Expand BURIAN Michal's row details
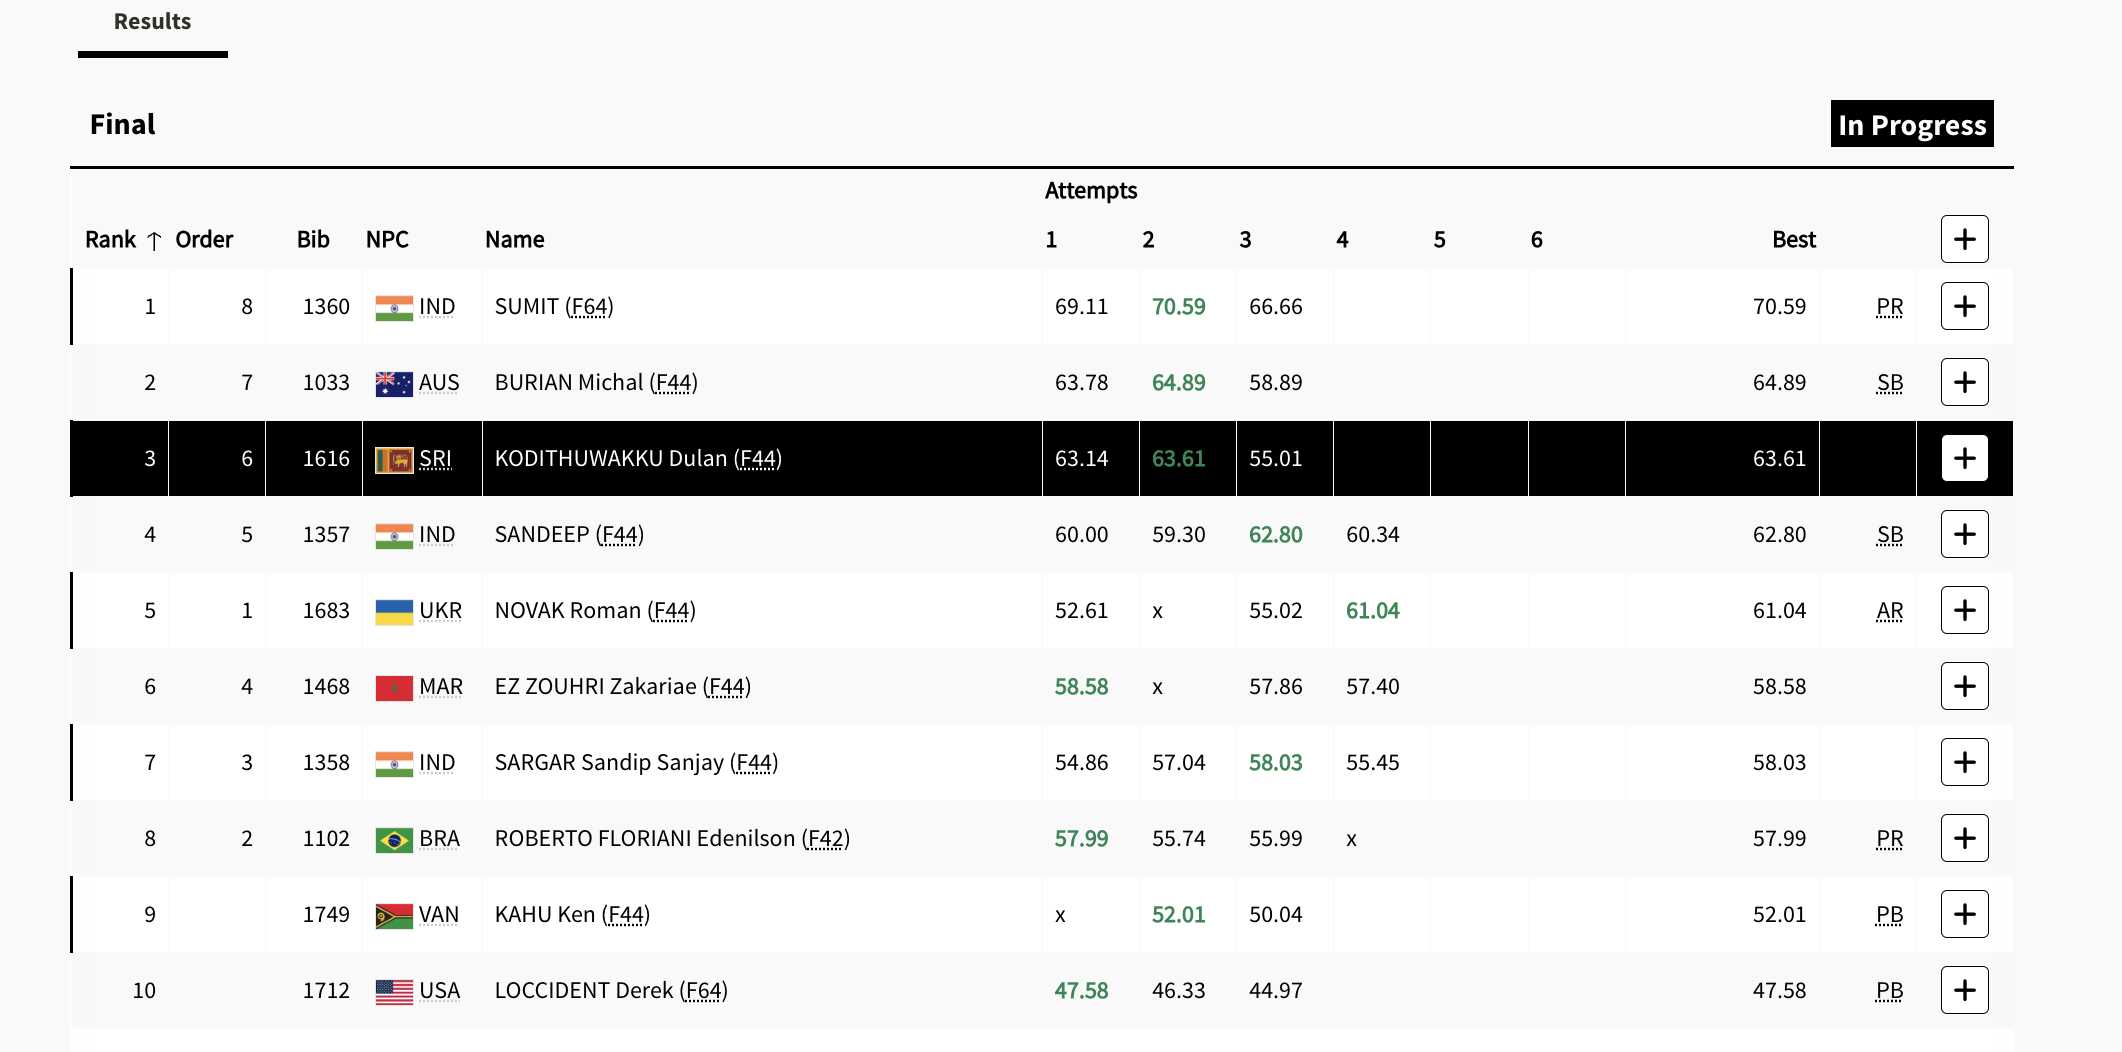 [1964, 382]
